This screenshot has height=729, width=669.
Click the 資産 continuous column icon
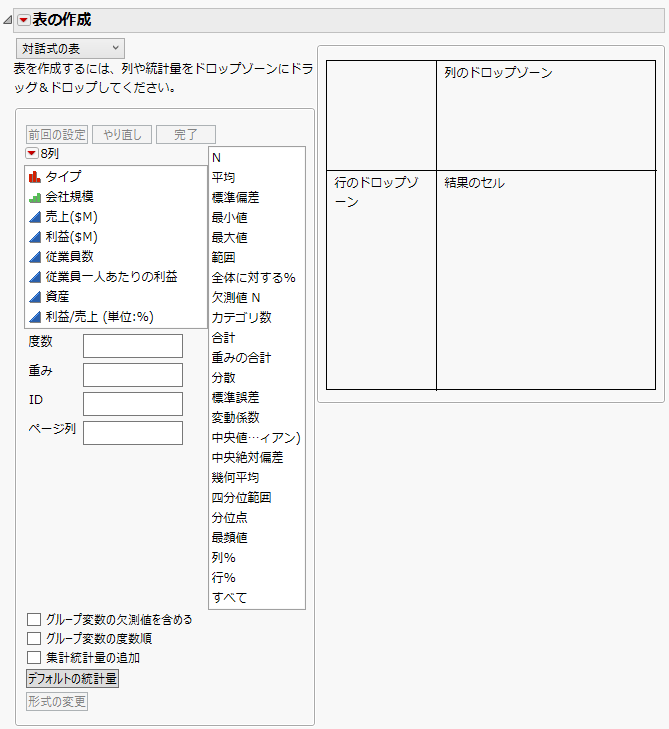(x=35, y=297)
